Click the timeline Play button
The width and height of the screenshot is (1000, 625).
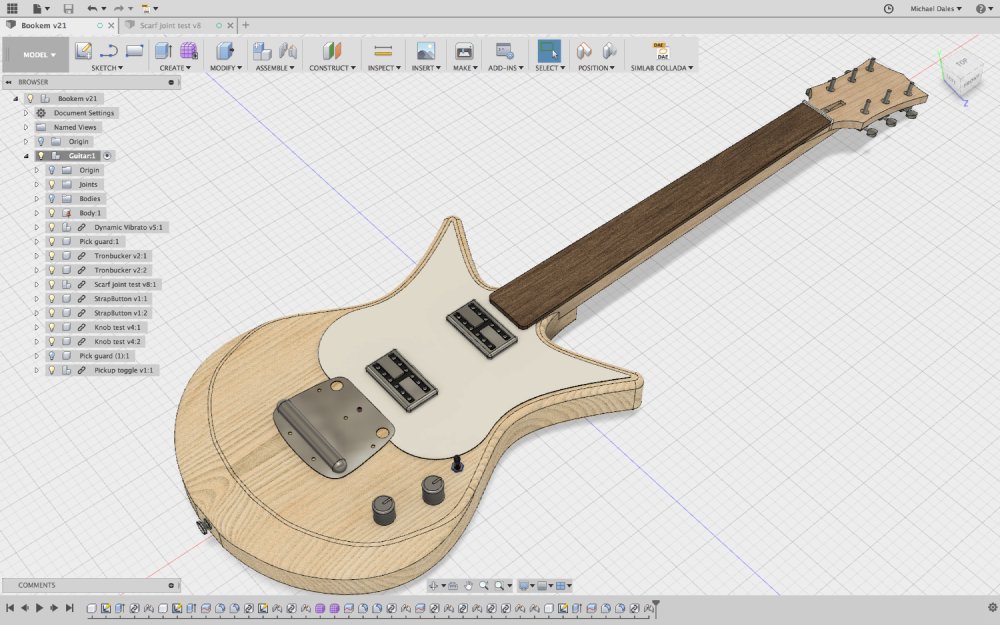point(40,608)
